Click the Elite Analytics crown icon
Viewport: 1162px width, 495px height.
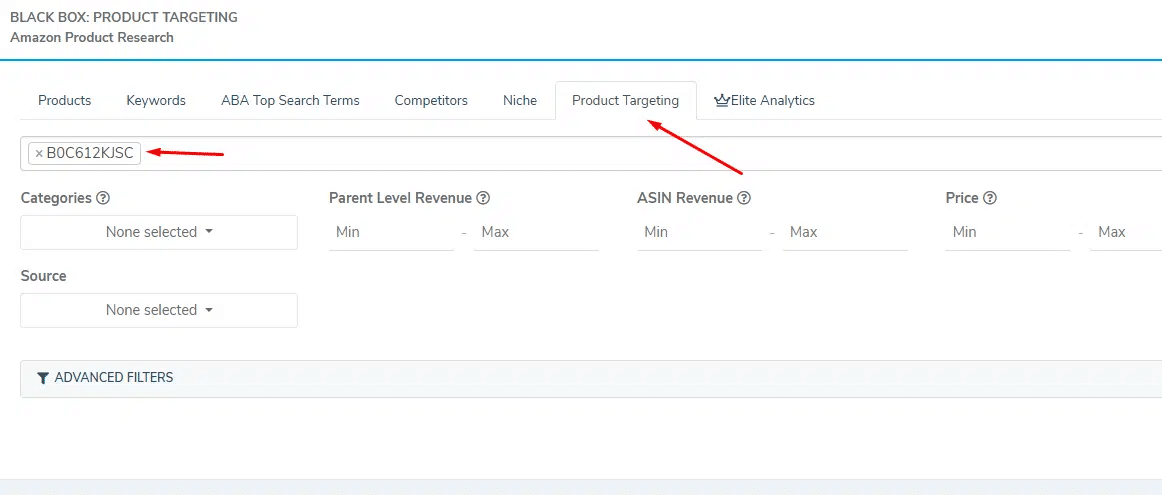coord(721,100)
